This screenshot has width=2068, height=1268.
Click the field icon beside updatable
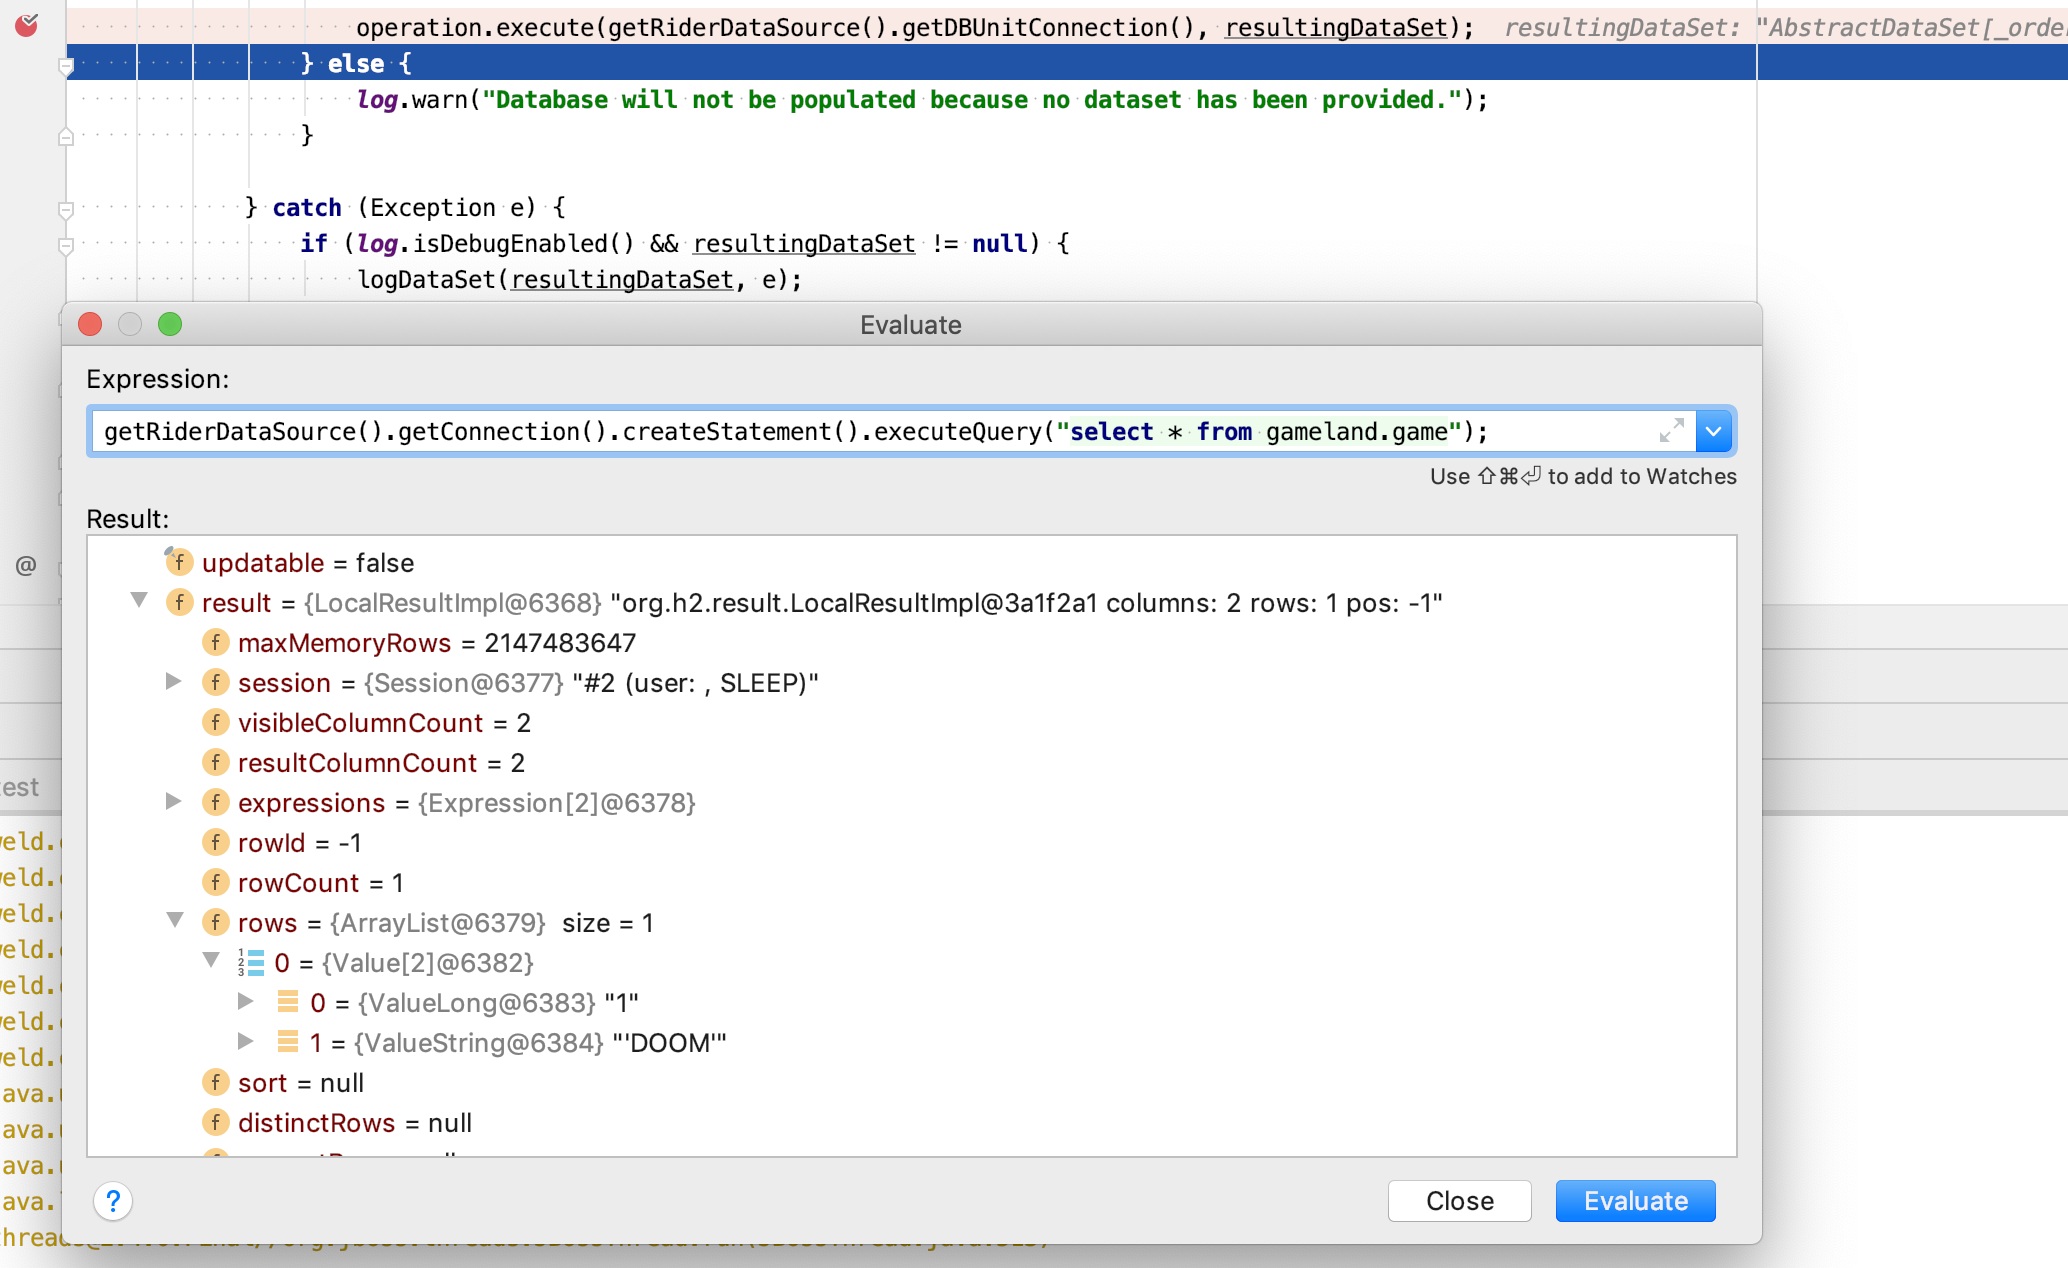179,562
